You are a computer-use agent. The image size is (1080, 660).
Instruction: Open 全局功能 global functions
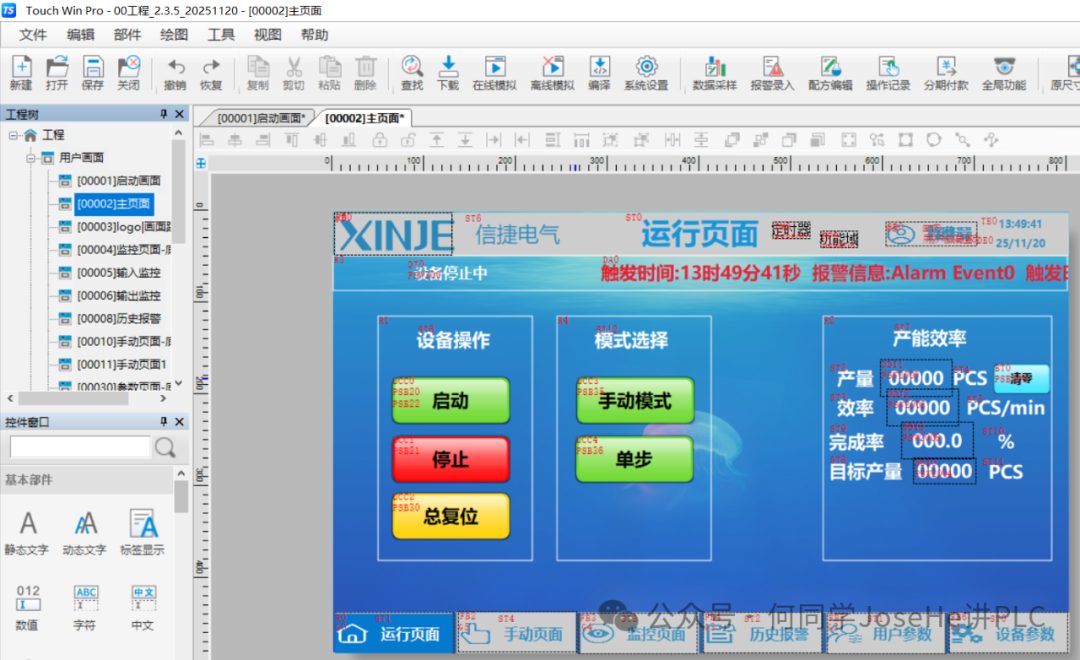[1004, 73]
